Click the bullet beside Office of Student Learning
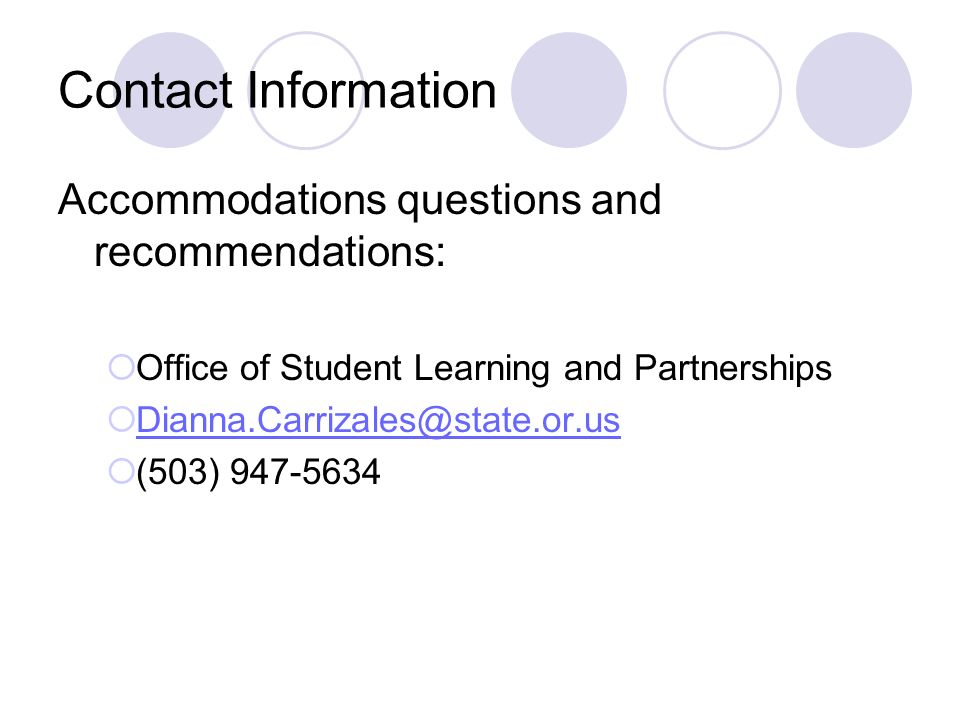Viewport: 960px width, 720px height. tap(121, 367)
